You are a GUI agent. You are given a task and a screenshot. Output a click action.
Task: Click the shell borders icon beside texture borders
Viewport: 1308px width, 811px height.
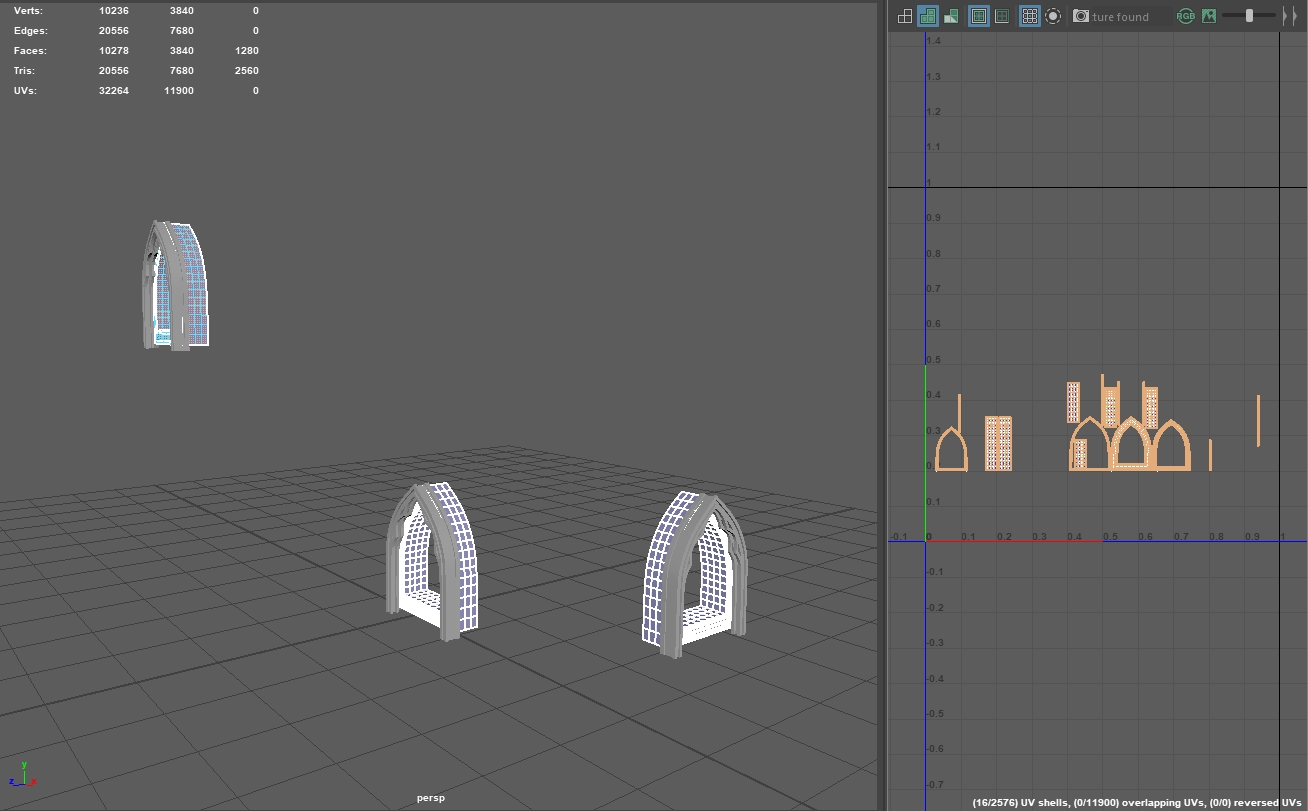(1002, 16)
